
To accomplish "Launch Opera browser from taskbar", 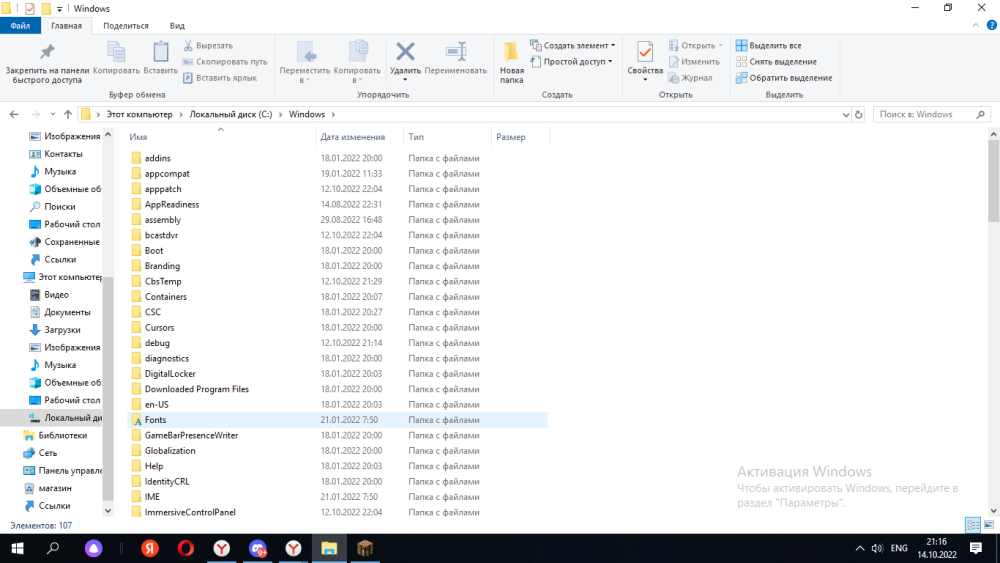I will pos(186,548).
